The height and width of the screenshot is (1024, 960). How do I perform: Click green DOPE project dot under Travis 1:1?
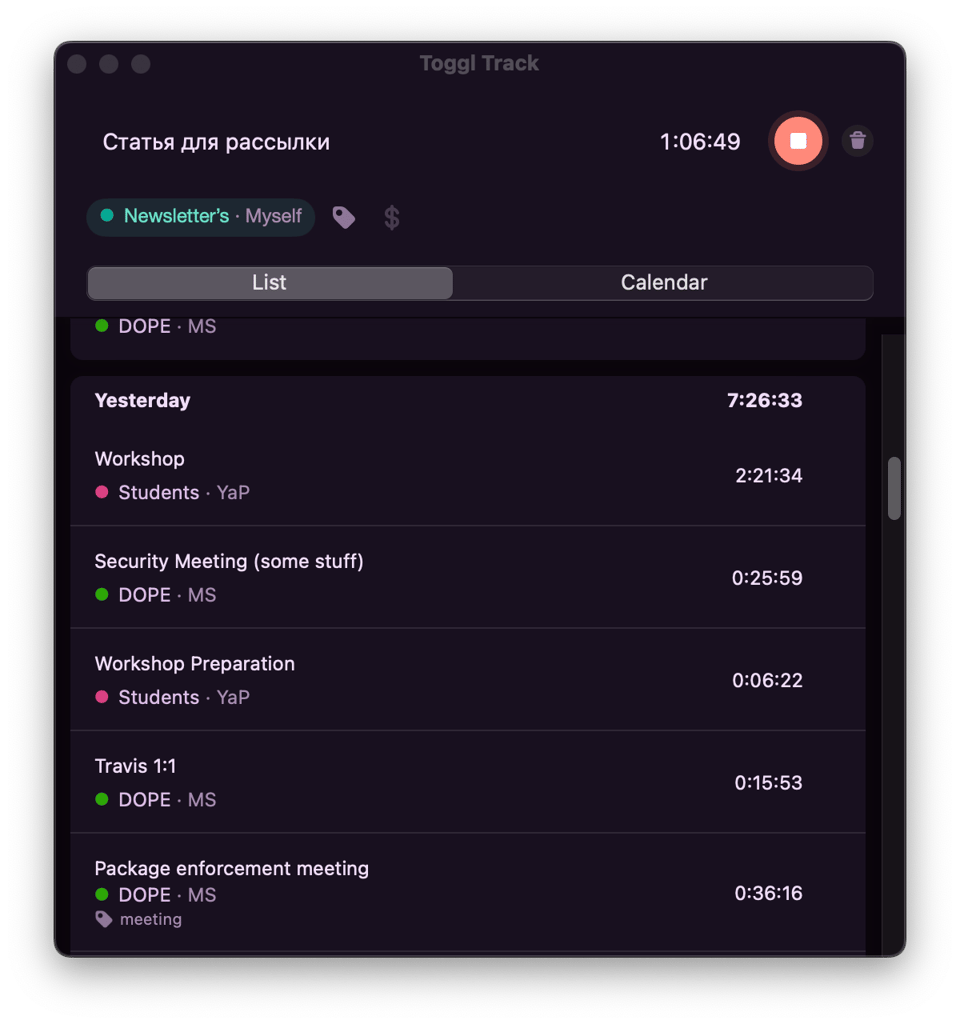pyautogui.click(x=101, y=799)
